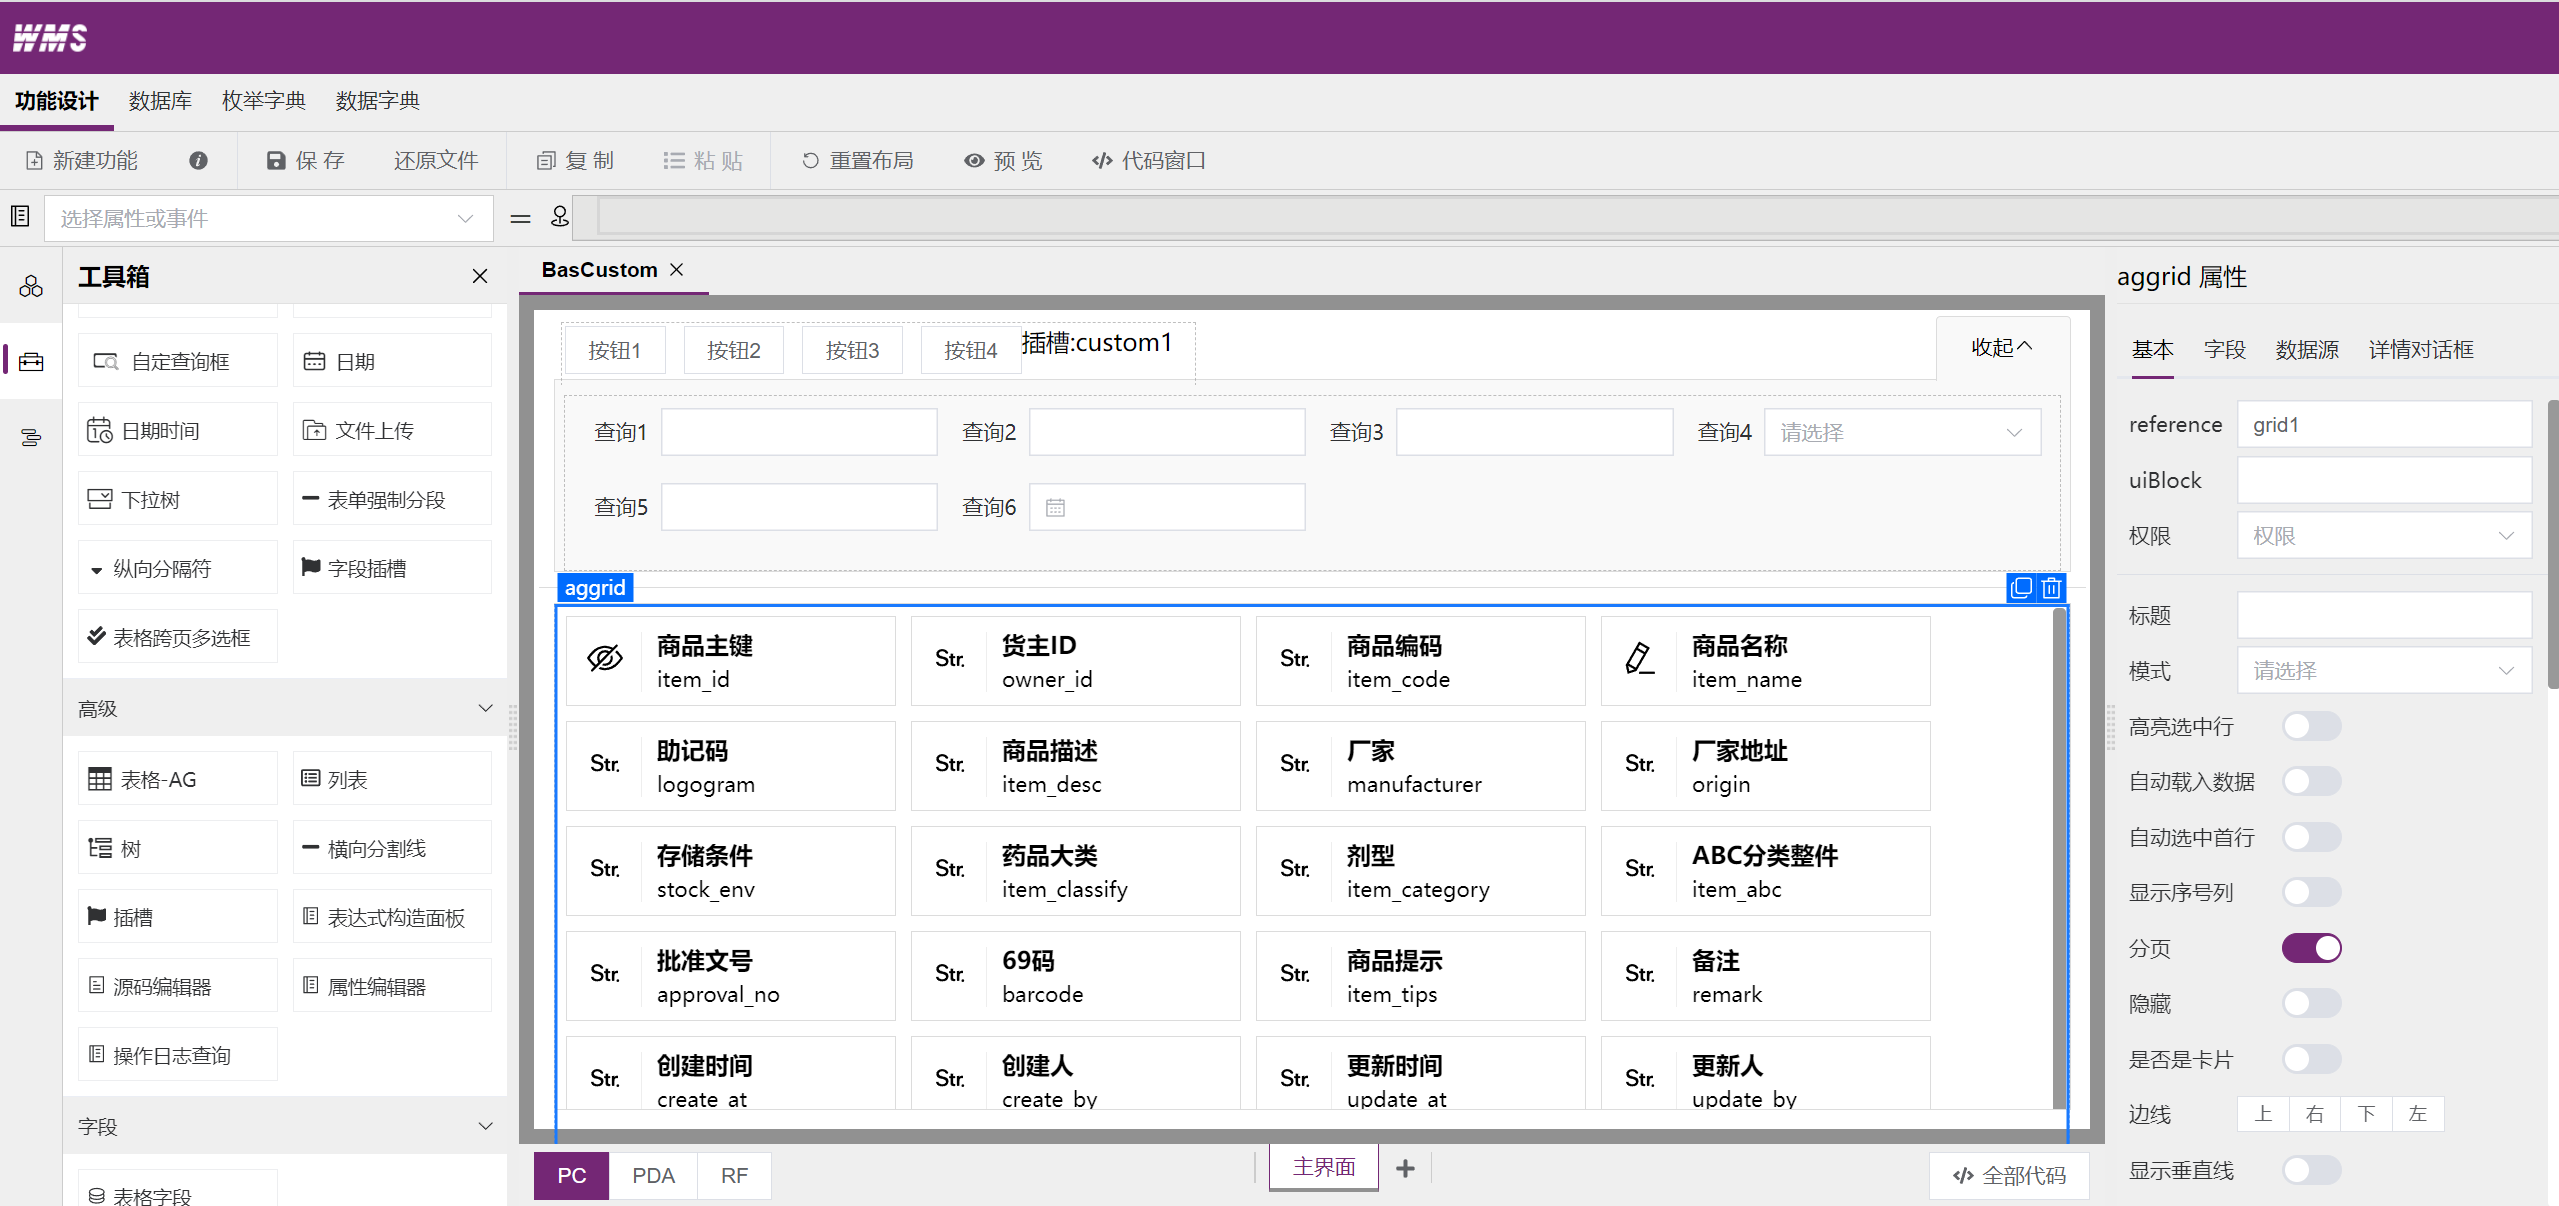Click the edit pencil icon of 商品名称
This screenshot has width=2559, height=1206.
[x=1638, y=659]
